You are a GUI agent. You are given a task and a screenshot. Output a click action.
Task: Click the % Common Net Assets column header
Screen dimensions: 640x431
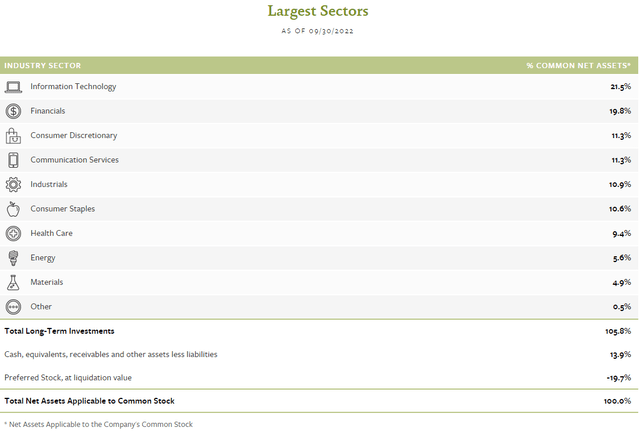pyautogui.click(x=578, y=66)
